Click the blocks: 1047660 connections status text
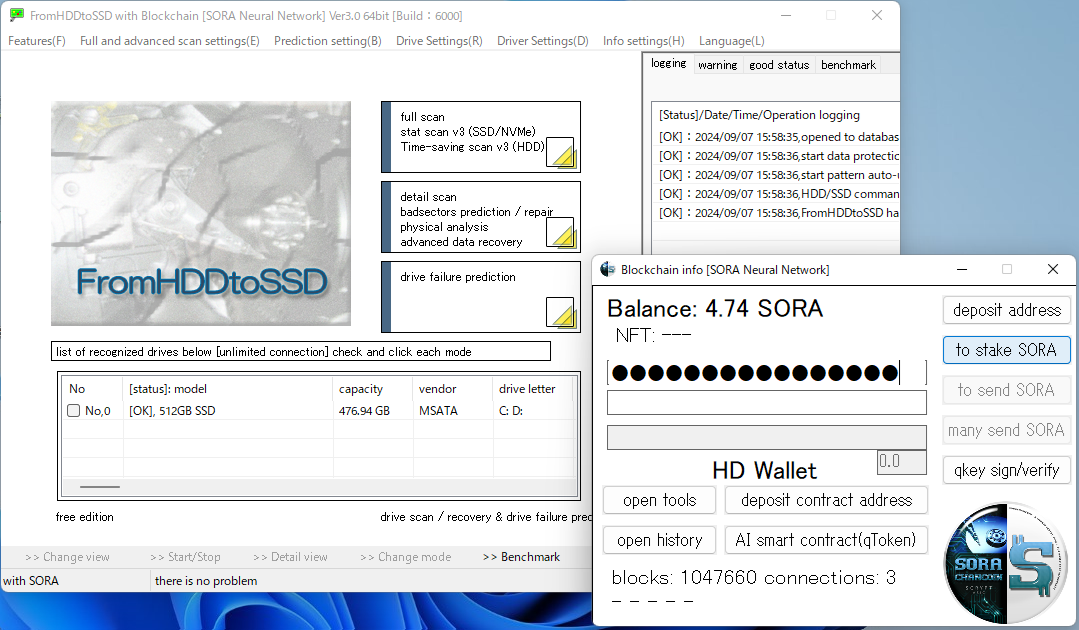The height and width of the screenshot is (630, 1079). pos(754,577)
